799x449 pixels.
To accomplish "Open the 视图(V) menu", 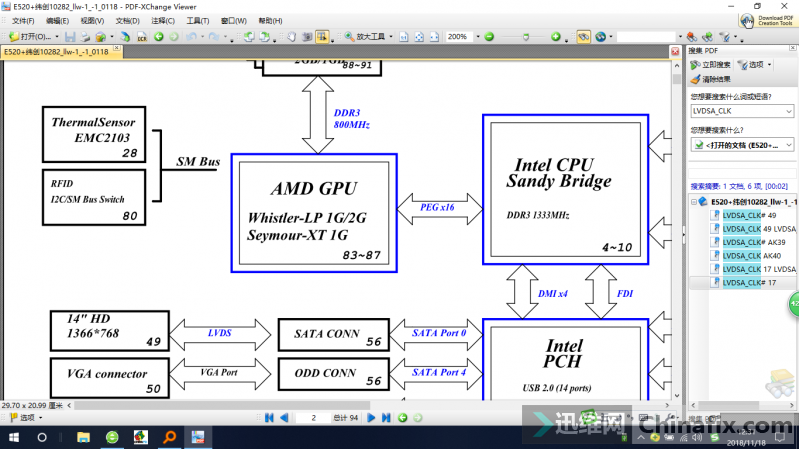I will [92, 21].
